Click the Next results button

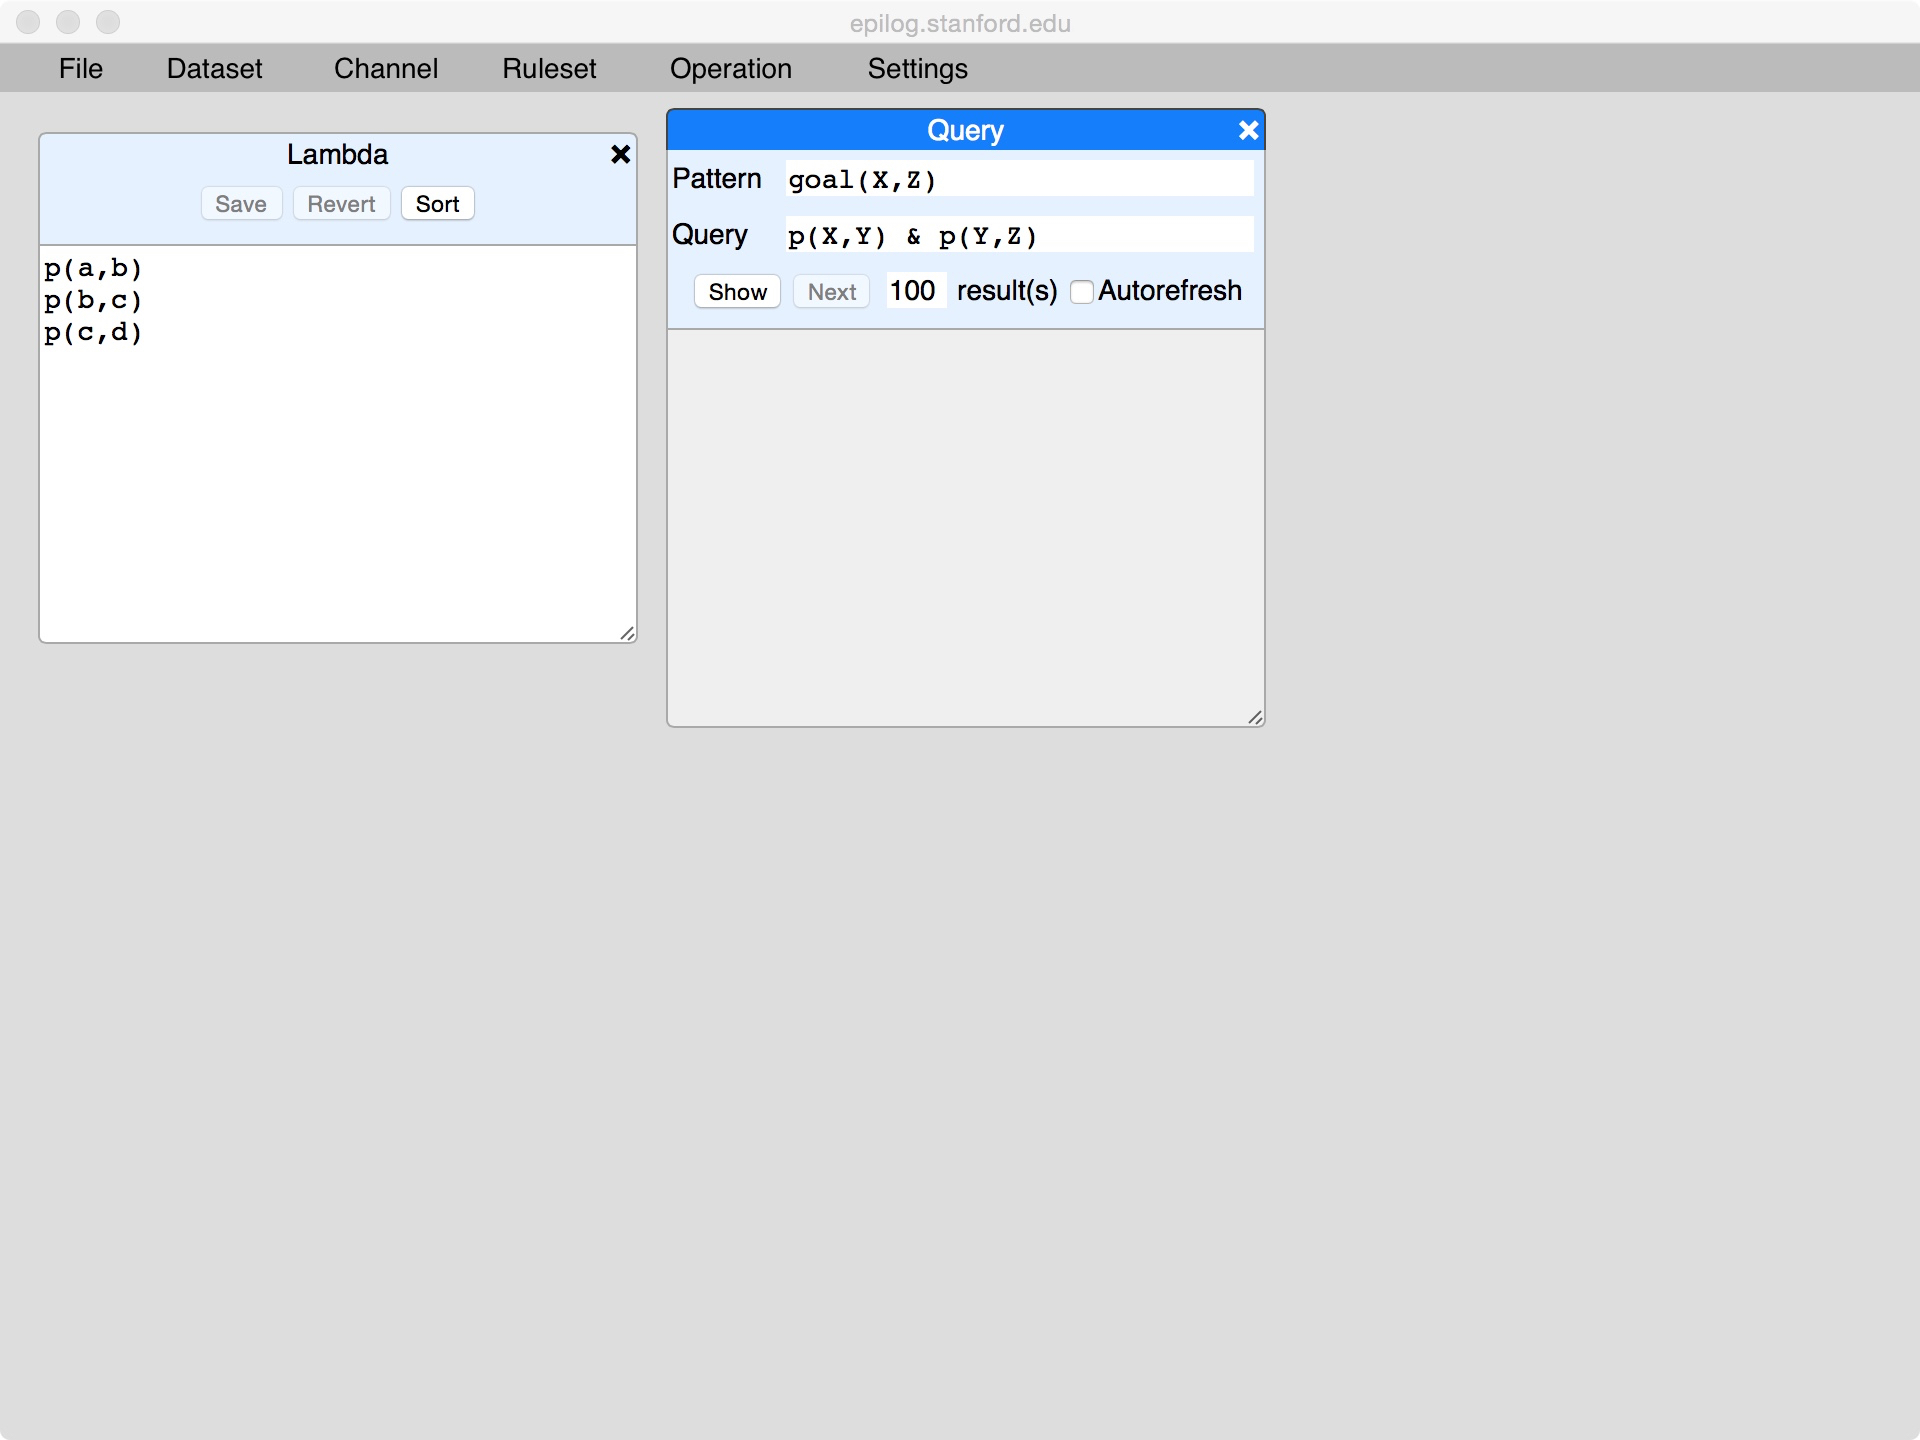click(x=831, y=292)
